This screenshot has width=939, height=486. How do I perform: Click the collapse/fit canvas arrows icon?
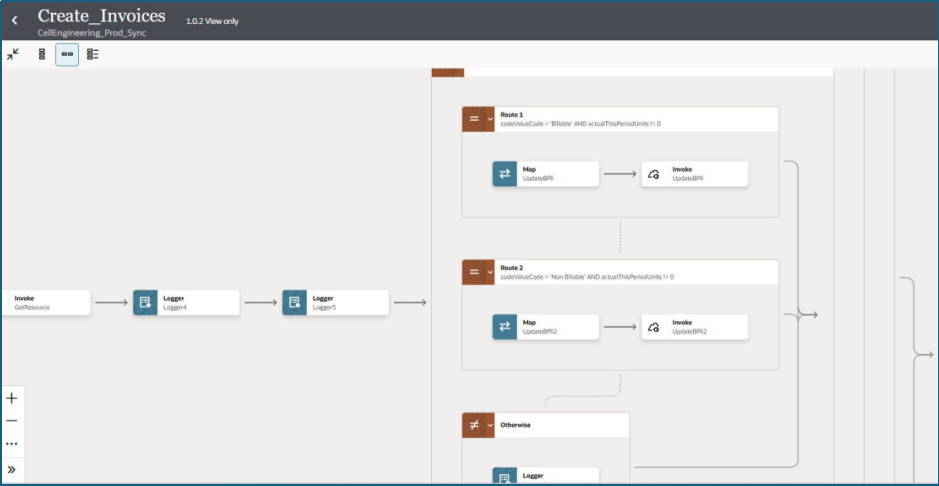13,54
